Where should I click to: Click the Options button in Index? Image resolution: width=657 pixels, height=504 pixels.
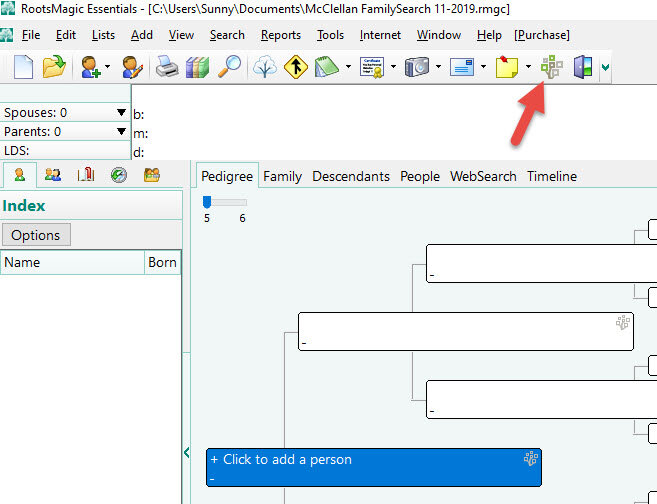tap(36, 235)
